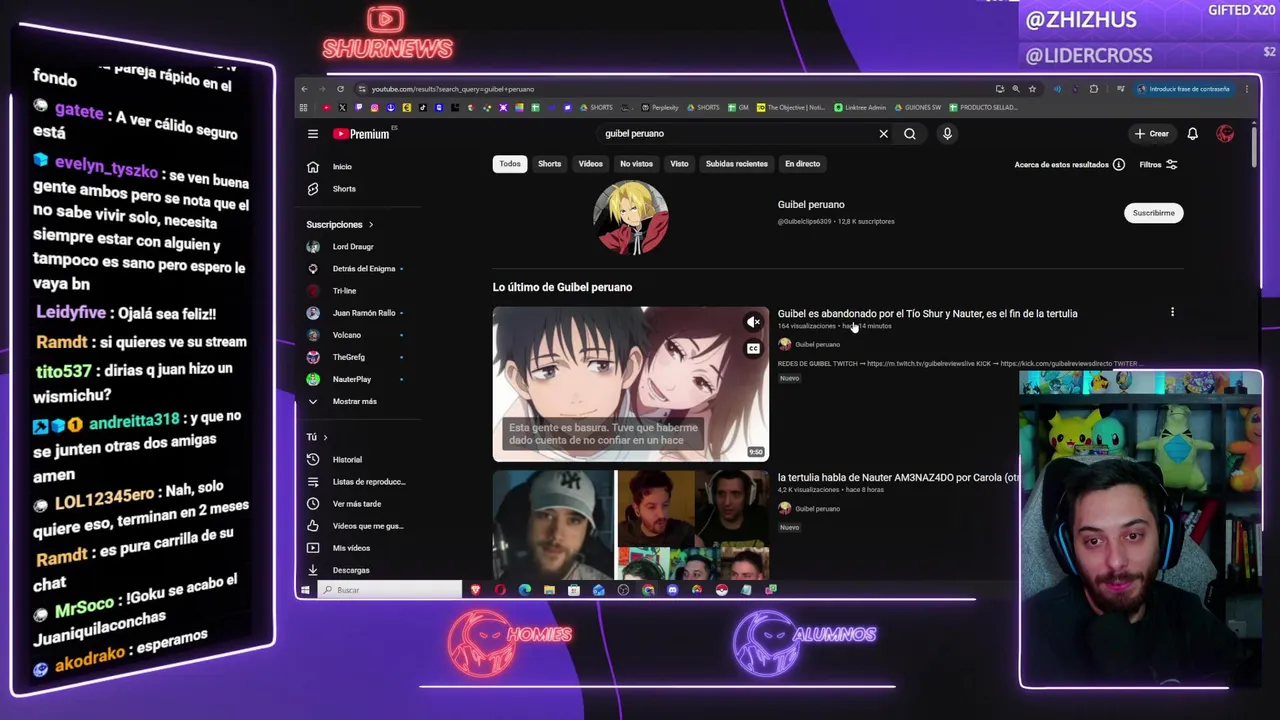
Task: Select the En directo filter chip
Action: click(x=802, y=164)
